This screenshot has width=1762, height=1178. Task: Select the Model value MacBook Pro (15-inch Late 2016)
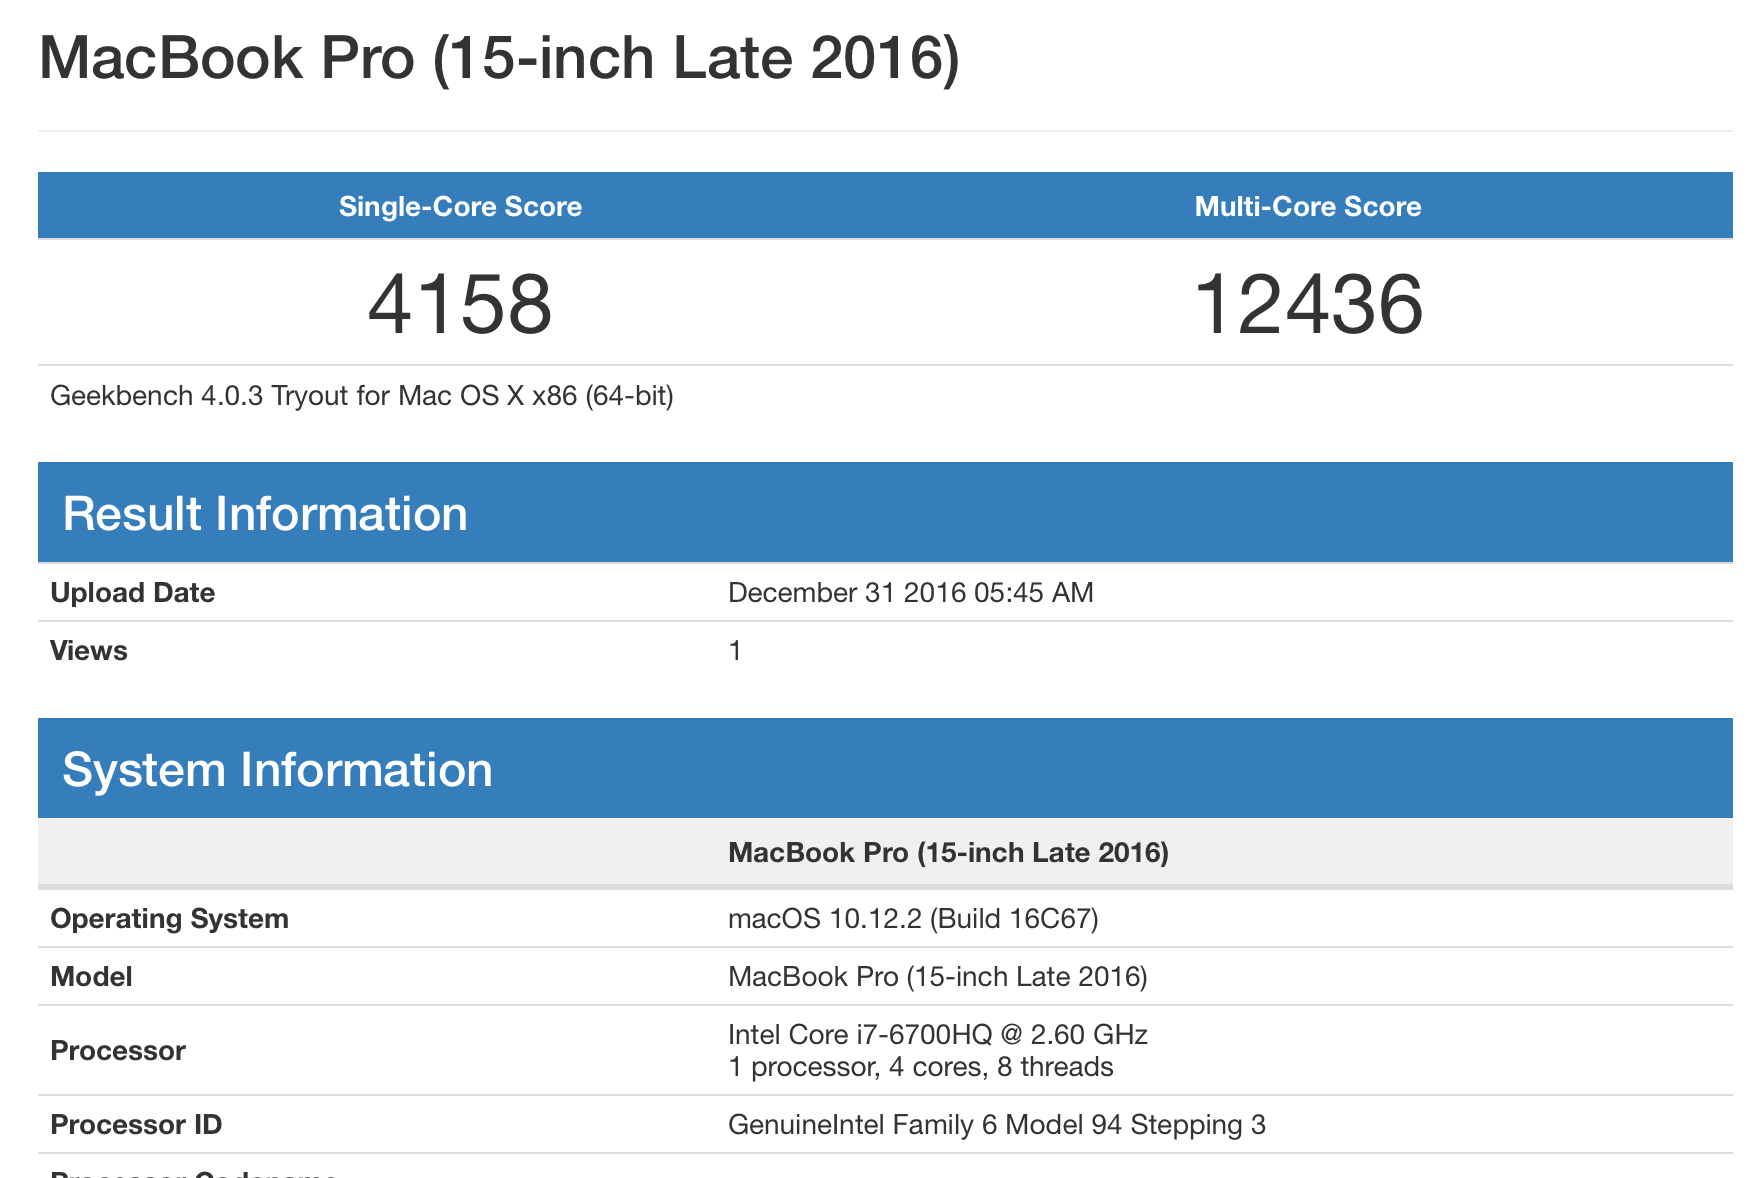coord(938,977)
